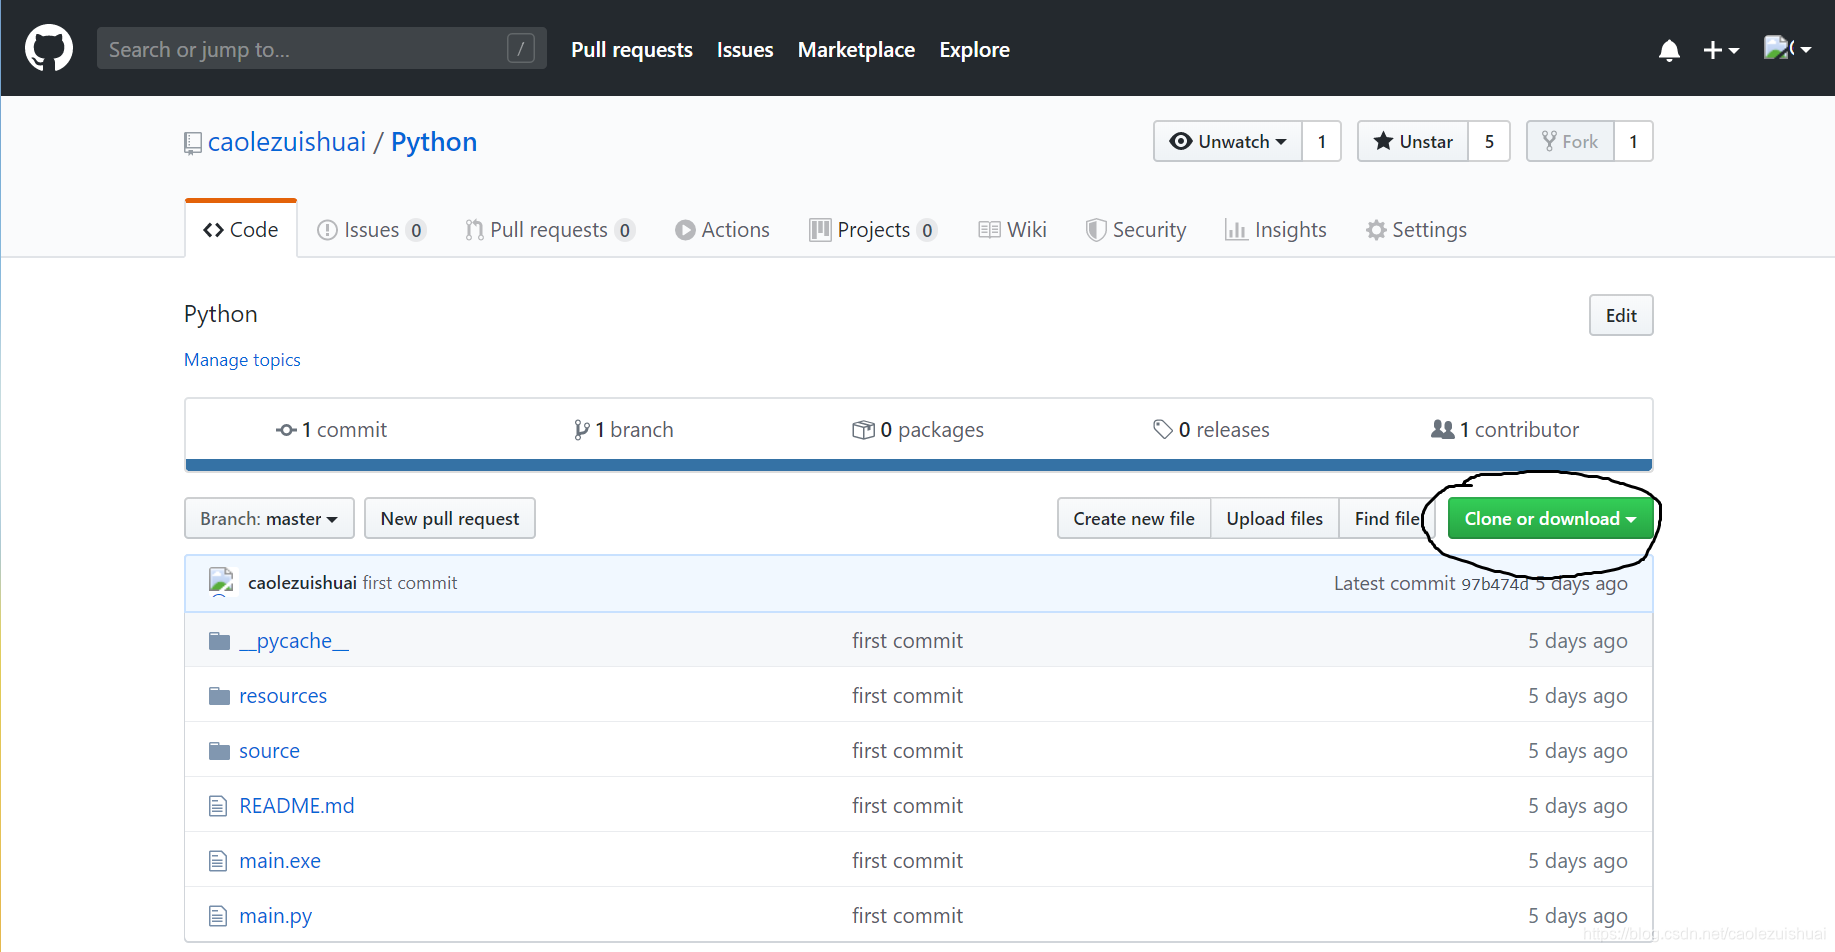Click the main.exe file icon
The width and height of the screenshot is (1835, 952).
tap(218, 861)
